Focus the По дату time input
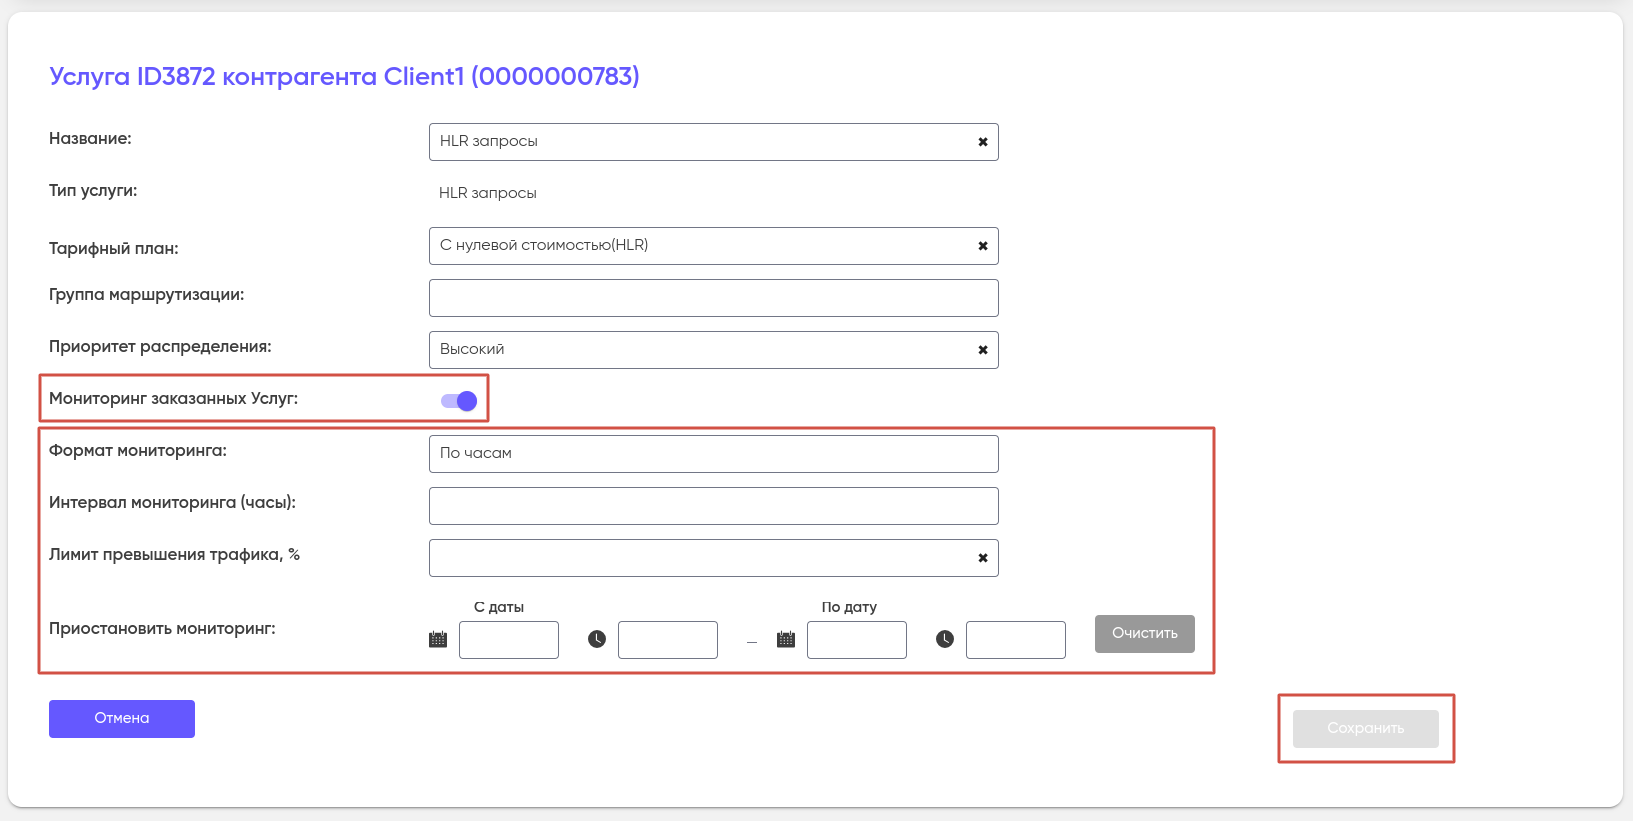Image resolution: width=1633 pixels, height=821 pixels. pos(1016,640)
